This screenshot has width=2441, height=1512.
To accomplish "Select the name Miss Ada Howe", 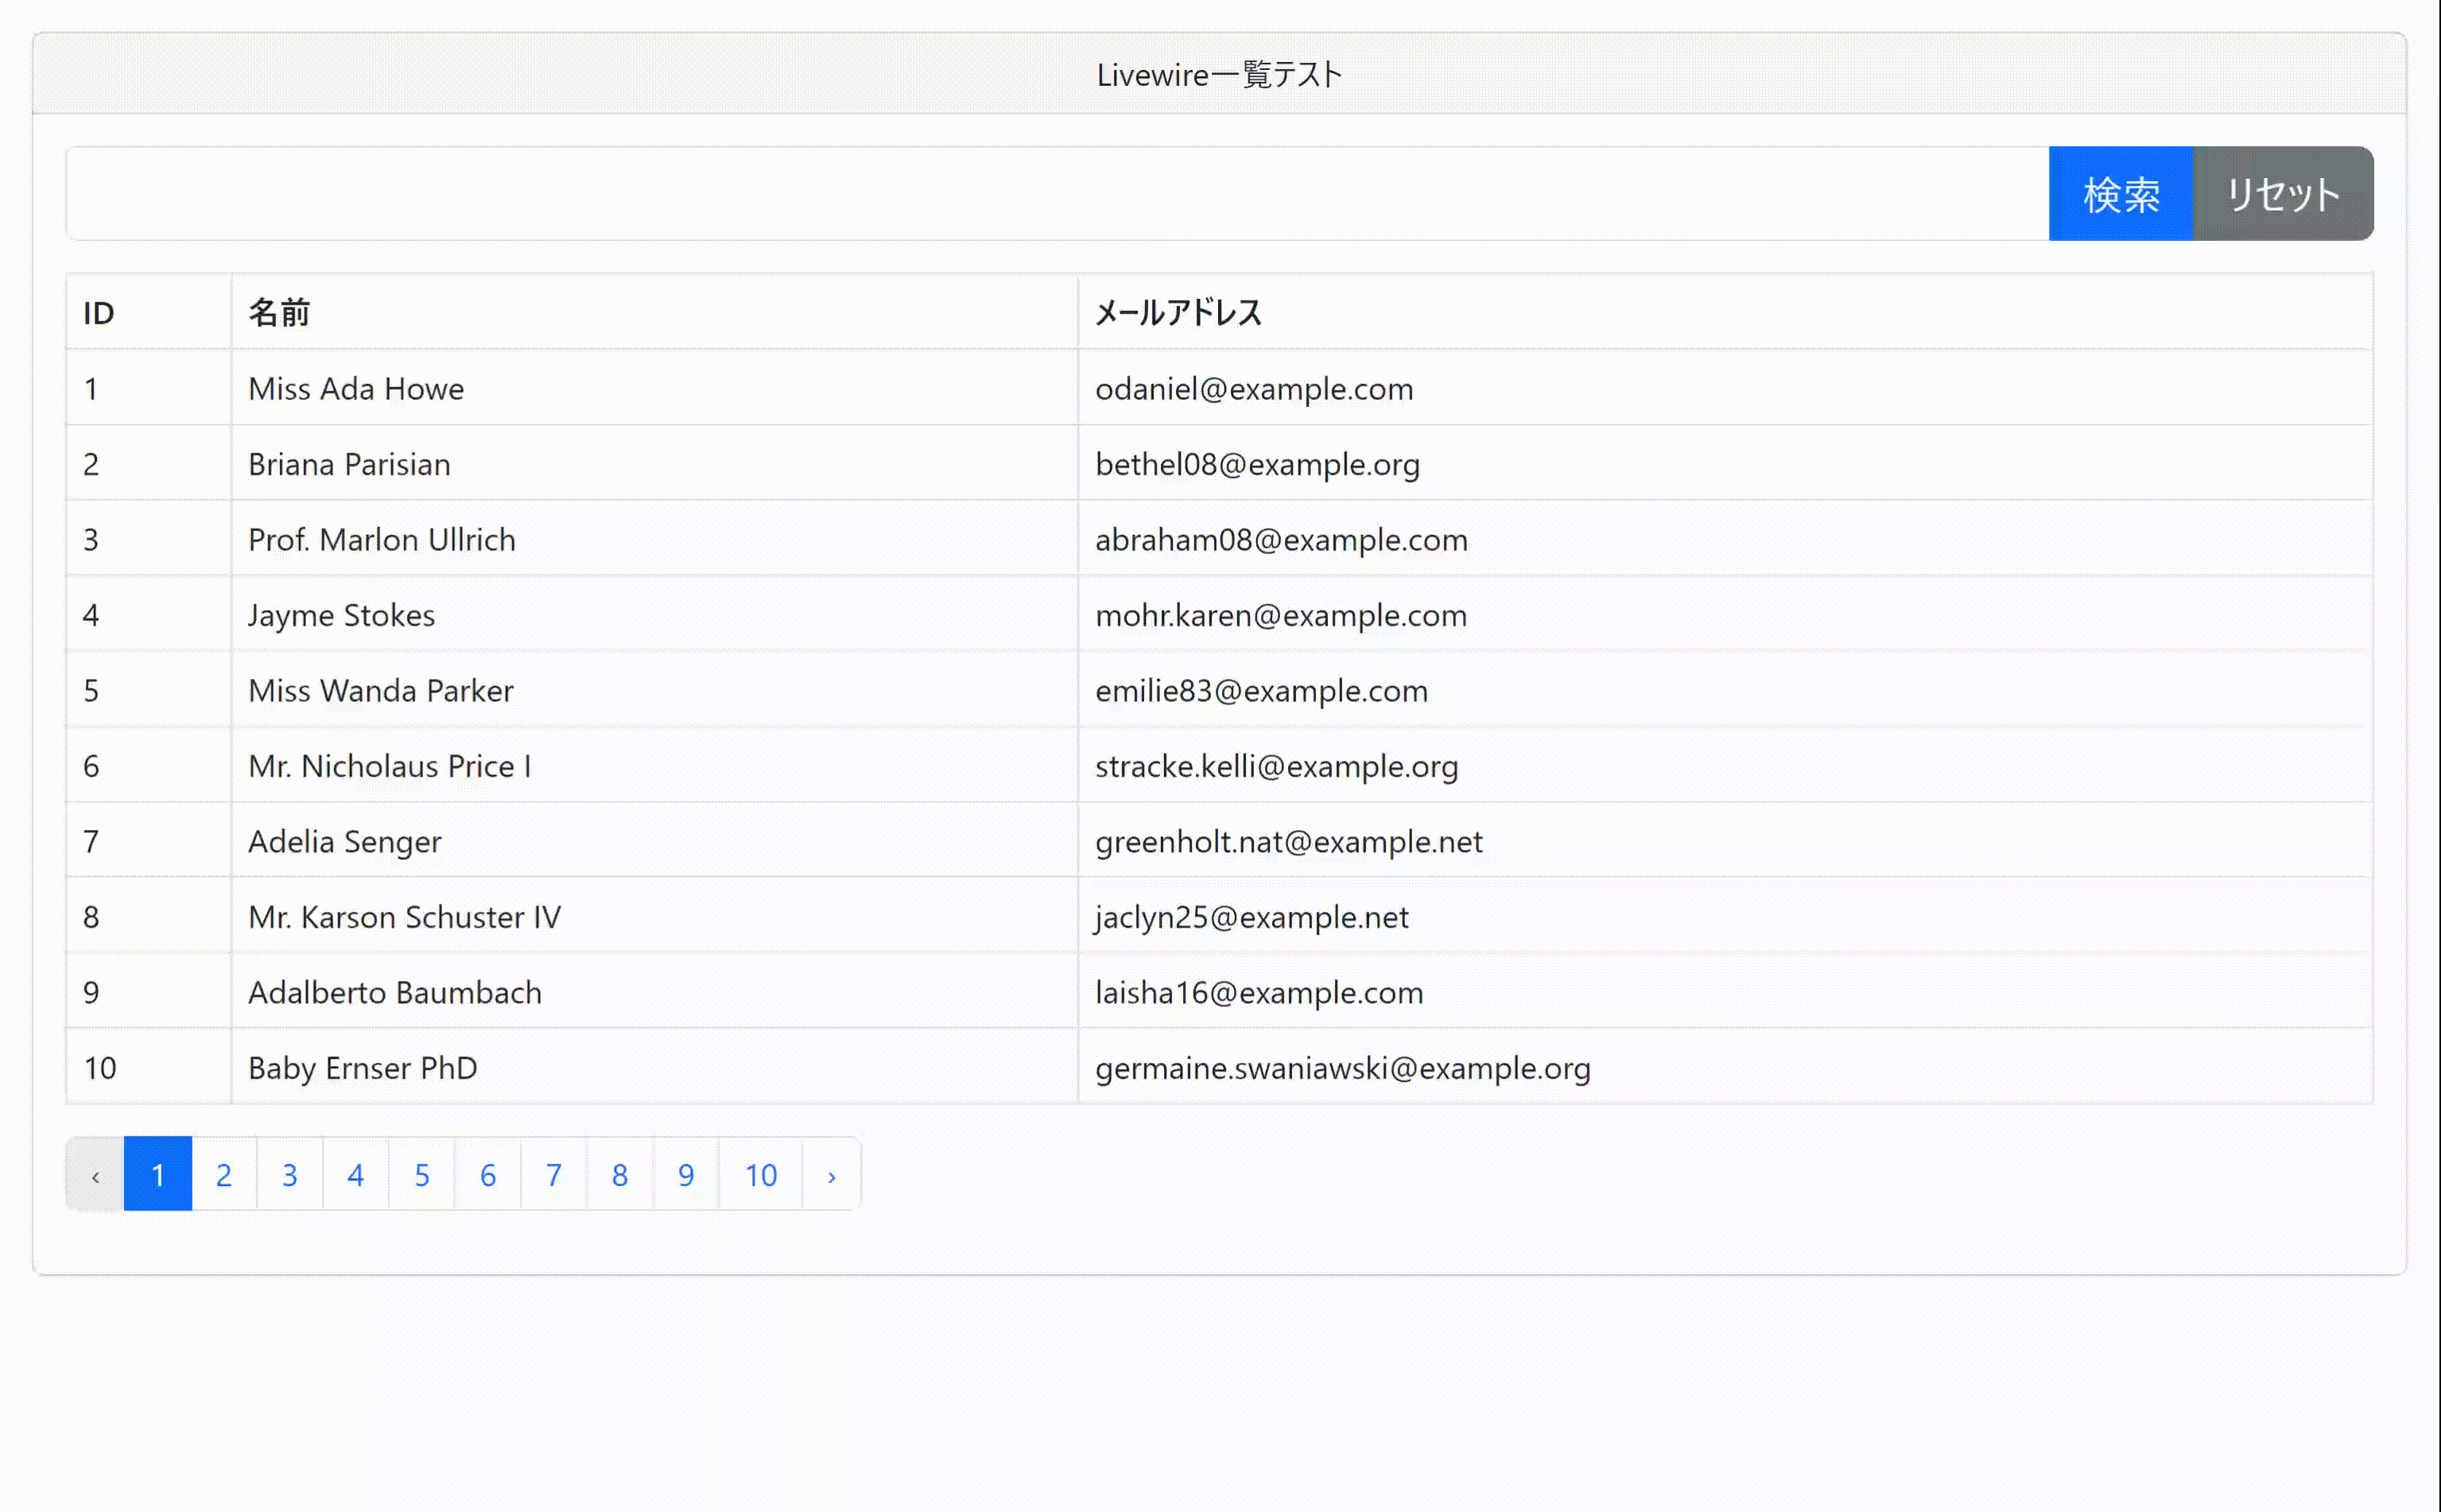I will coord(356,388).
